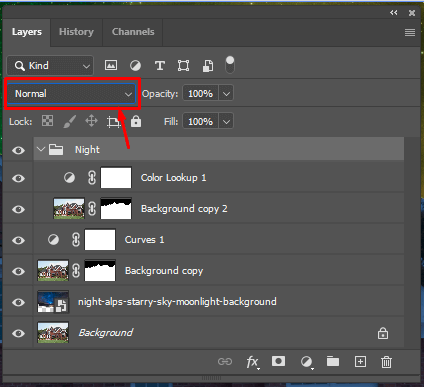The height and width of the screenshot is (387, 424).
Task: Open the Normal blending mode dropdown
Action: [71, 94]
